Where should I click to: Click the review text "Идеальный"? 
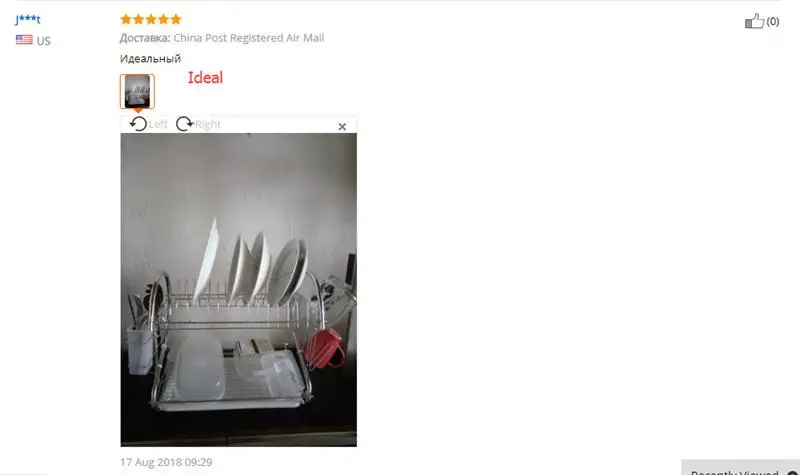[x=151, y=59]
